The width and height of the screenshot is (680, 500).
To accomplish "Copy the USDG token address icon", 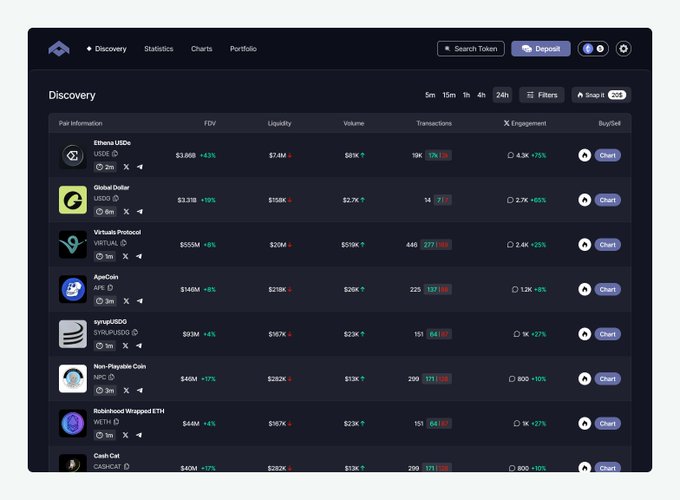I will [x=116, y=198].
